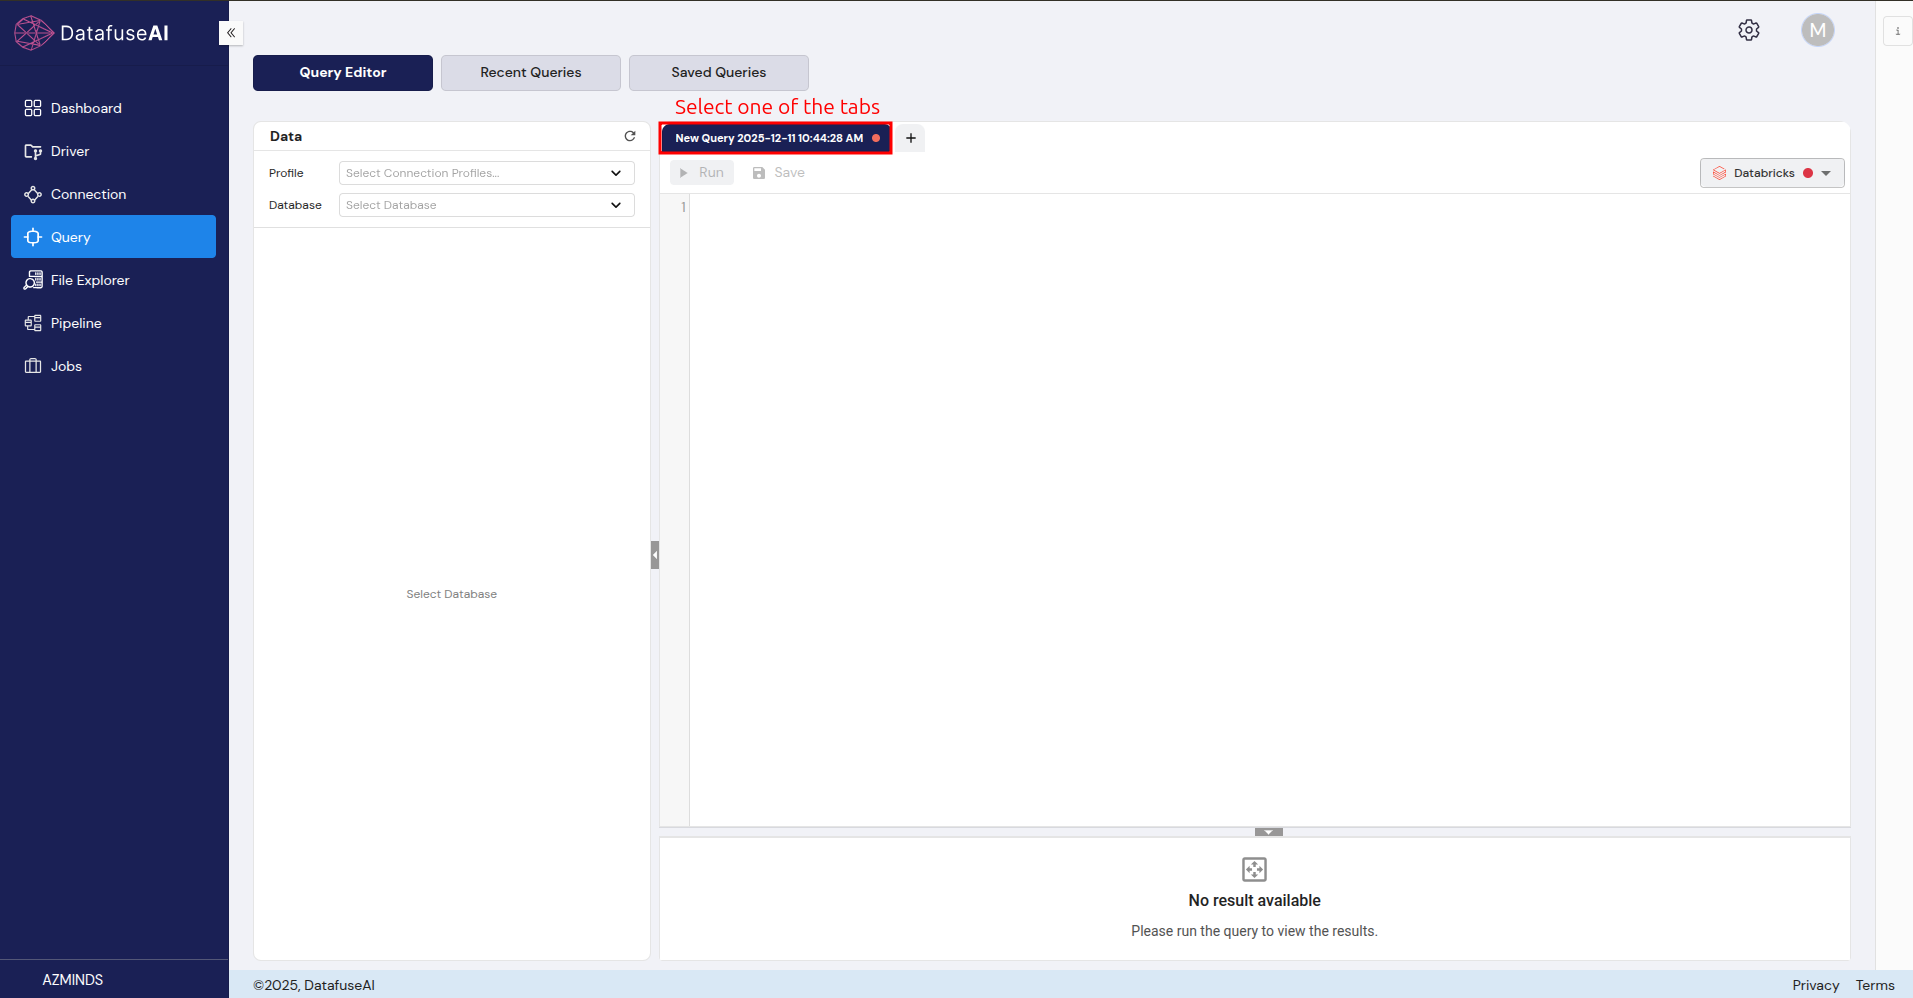Open the settings gear menu
The height and width of the screenshot is (998, 1913).
click(x=1748, y=30)
